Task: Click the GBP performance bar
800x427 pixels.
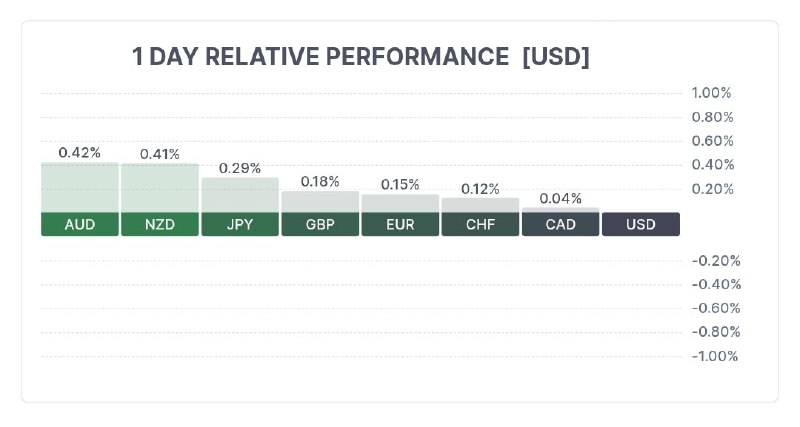Action: pos(320,202)
